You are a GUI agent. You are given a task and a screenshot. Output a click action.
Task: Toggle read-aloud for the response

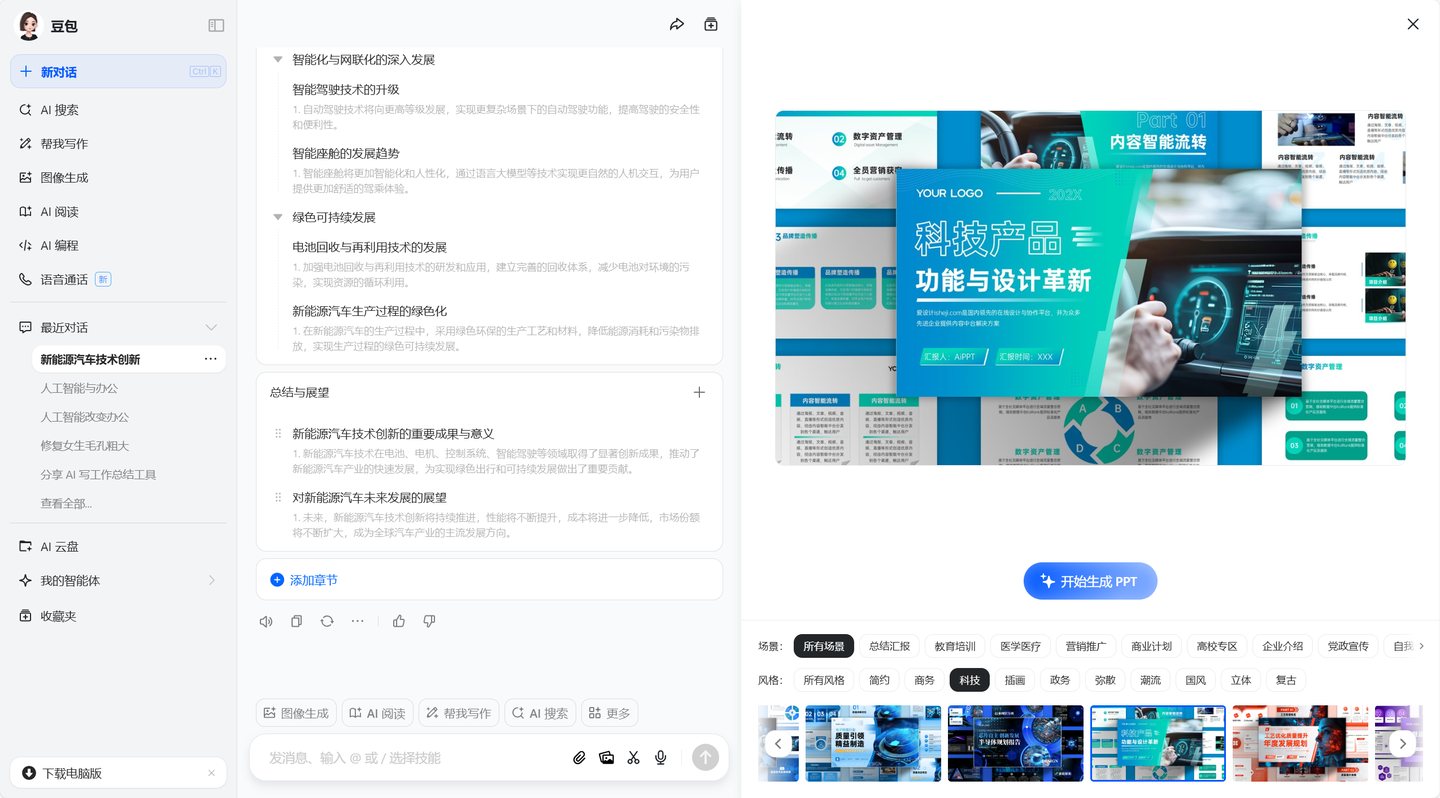pos(265,620)
